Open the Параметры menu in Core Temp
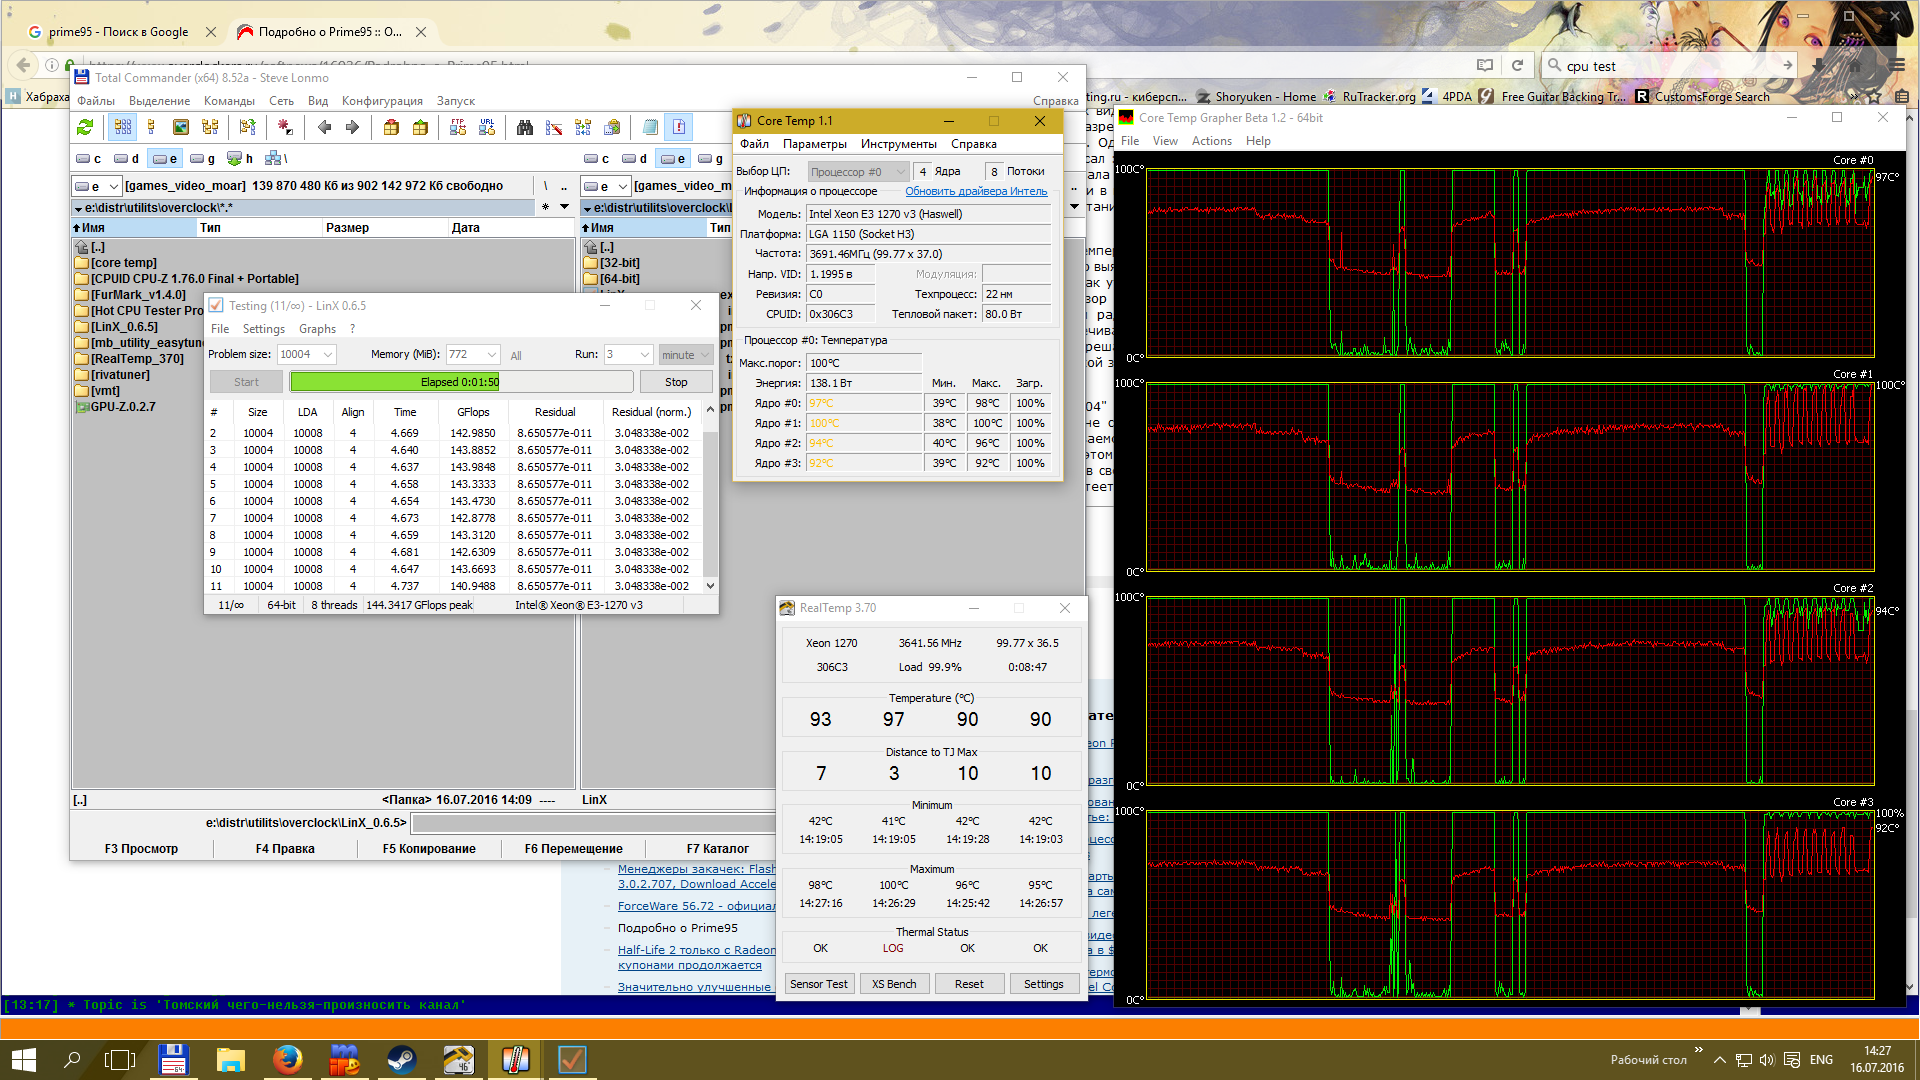This screenshot has width=1920, height=1080. [814, 144]
